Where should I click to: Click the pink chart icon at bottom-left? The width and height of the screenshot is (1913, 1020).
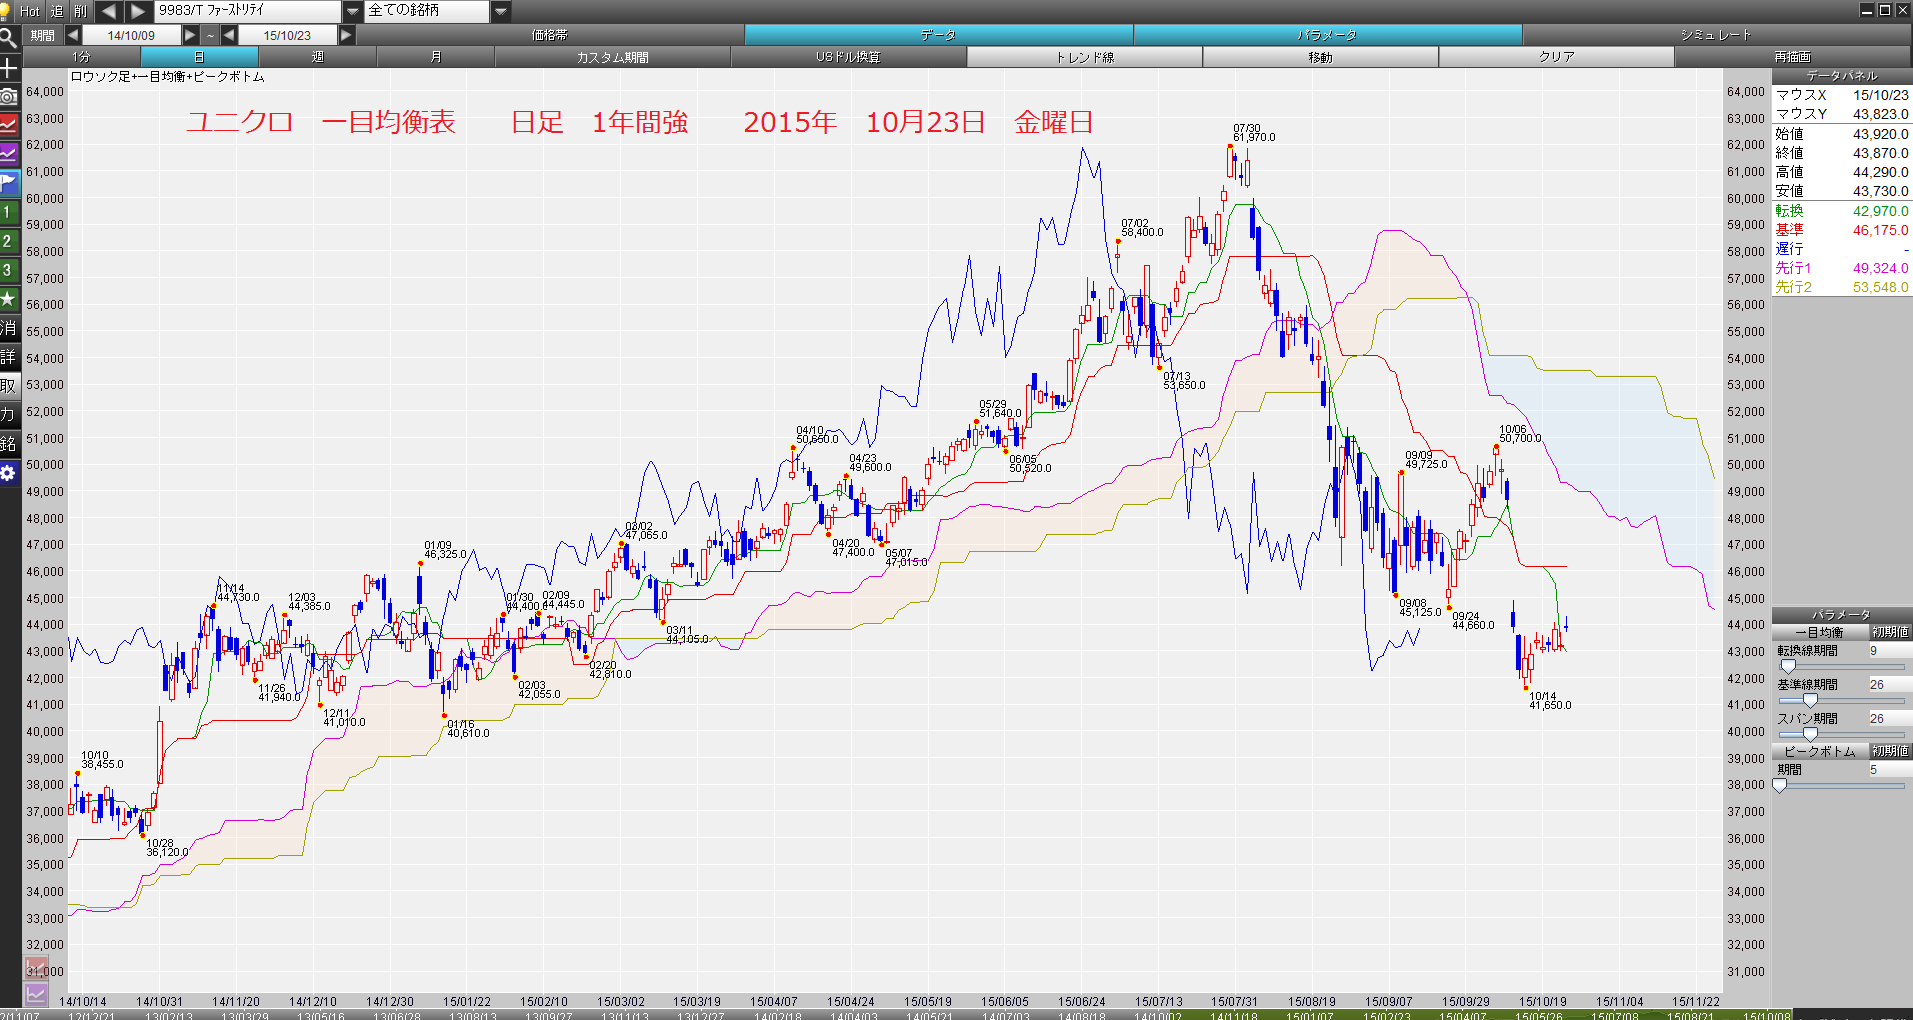pyautogui.click(x=36, y=969)
